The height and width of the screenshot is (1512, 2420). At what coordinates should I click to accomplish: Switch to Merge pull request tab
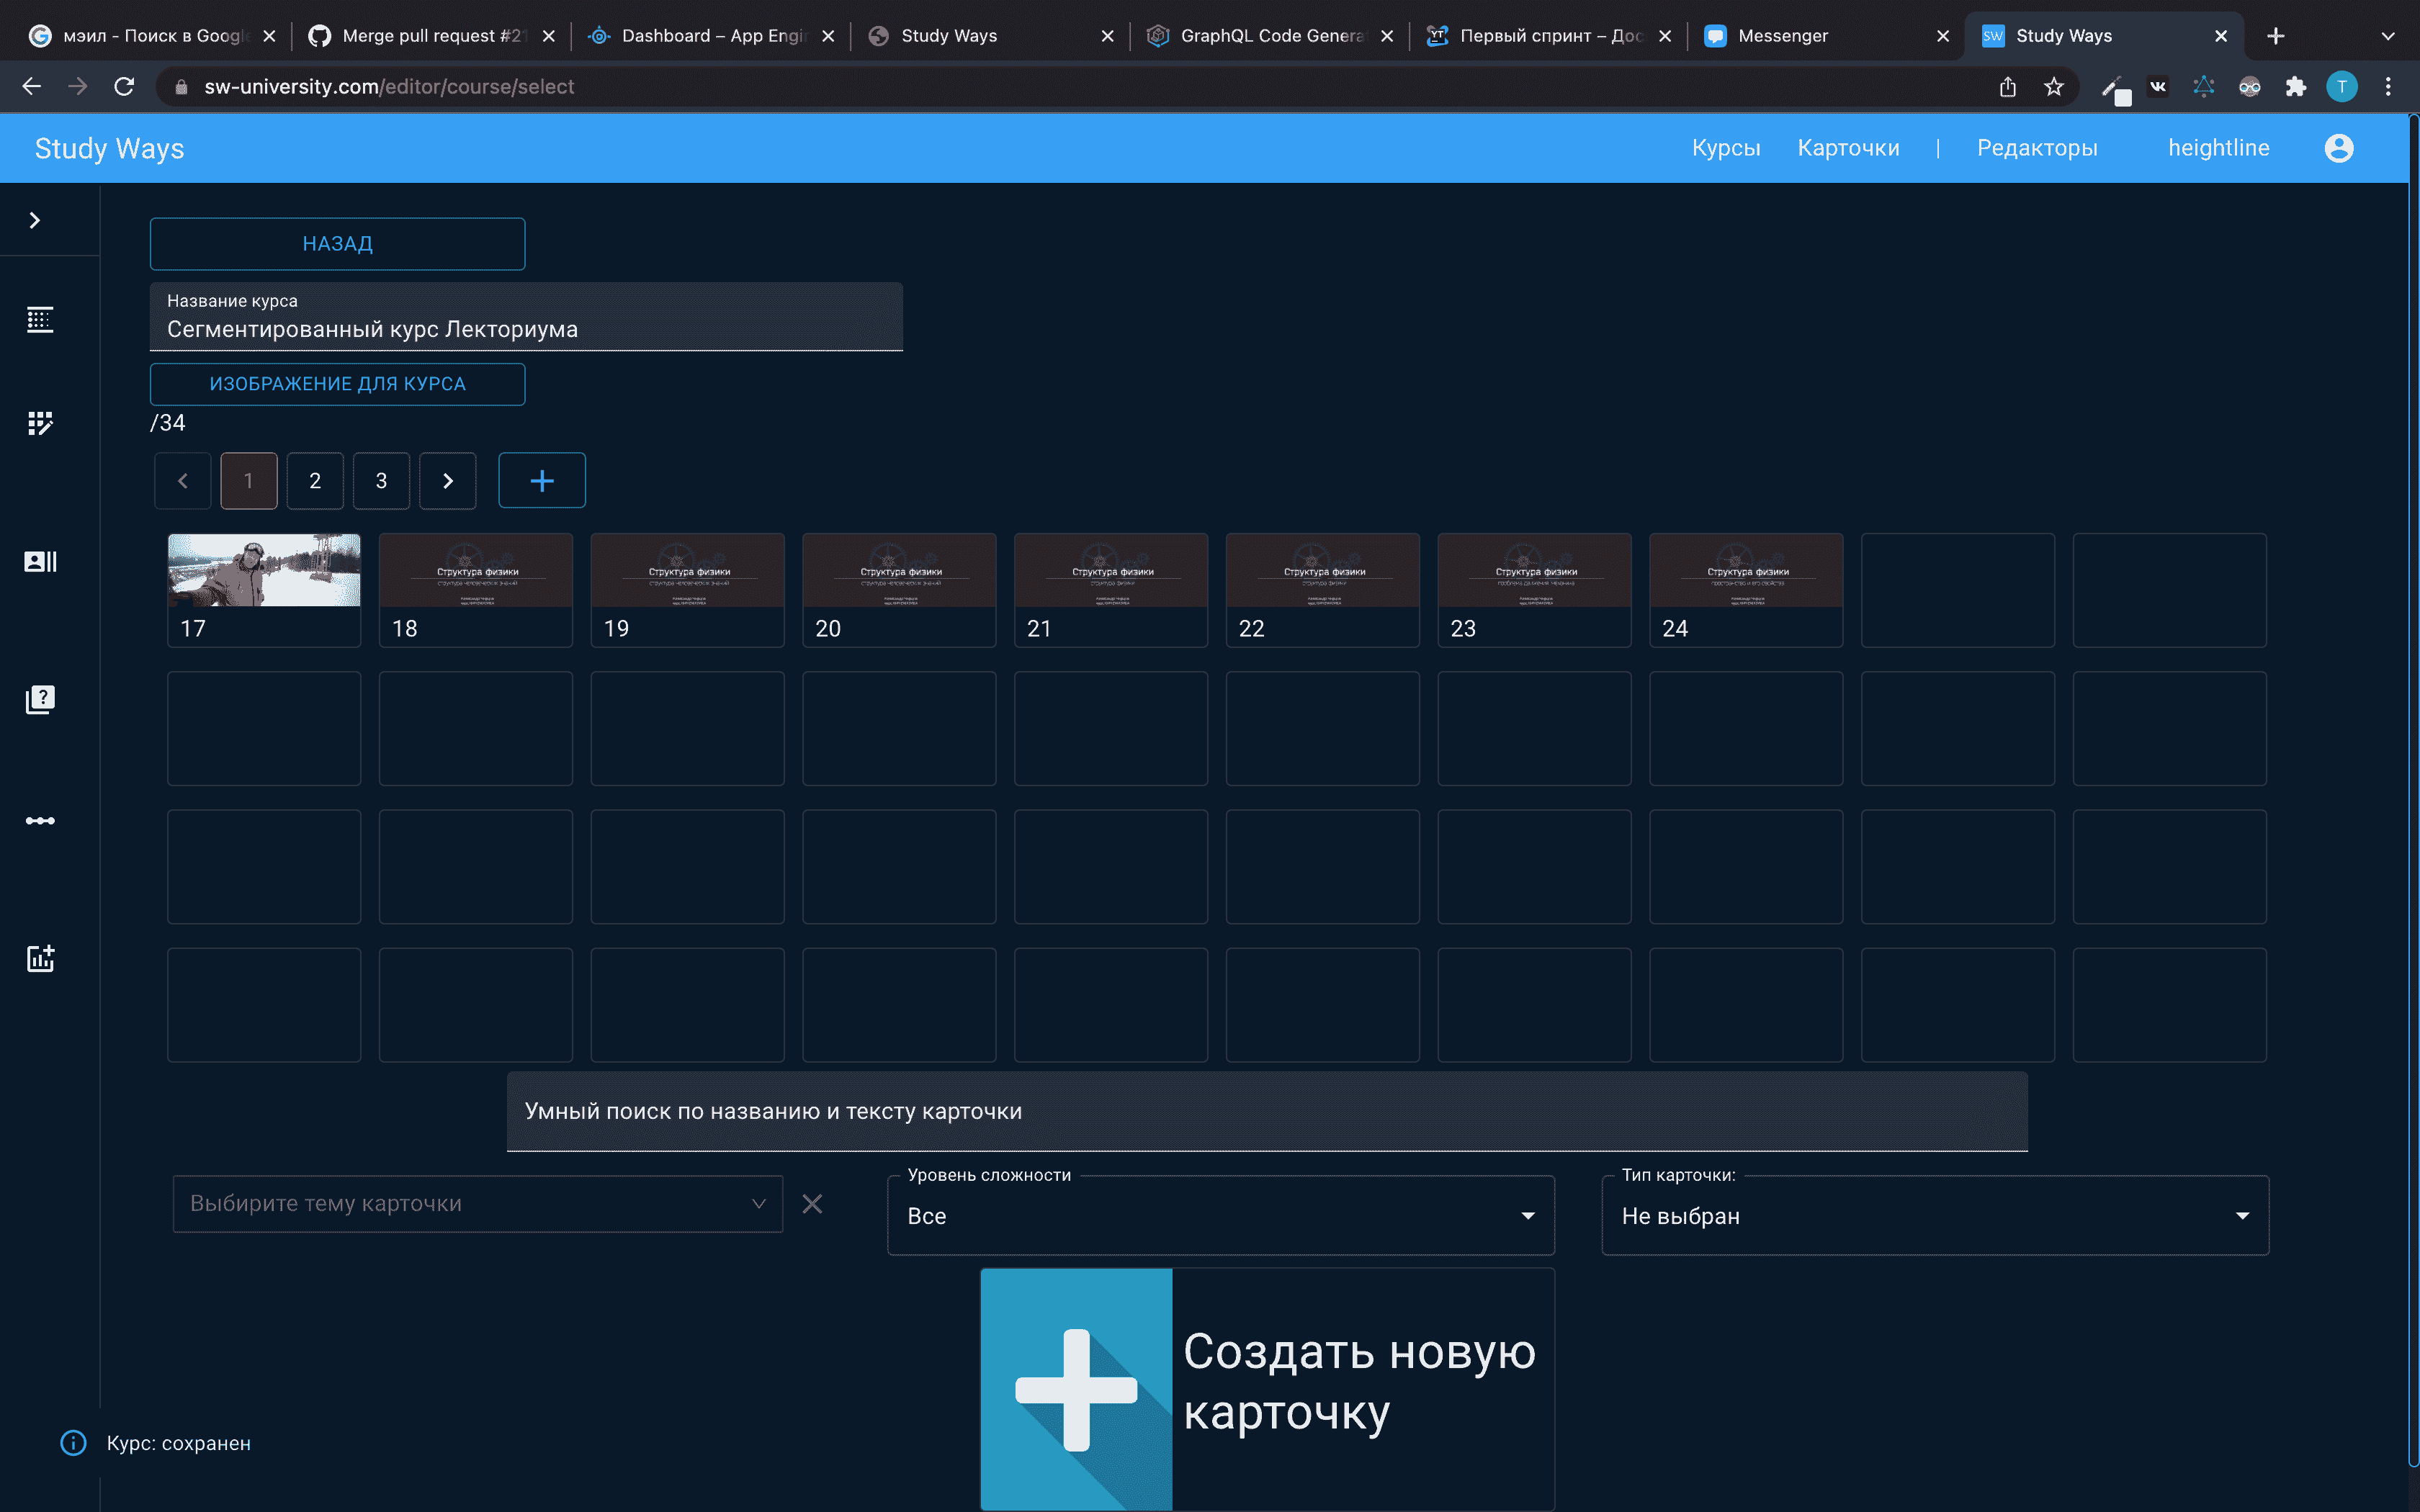click(x=431, y=36)
